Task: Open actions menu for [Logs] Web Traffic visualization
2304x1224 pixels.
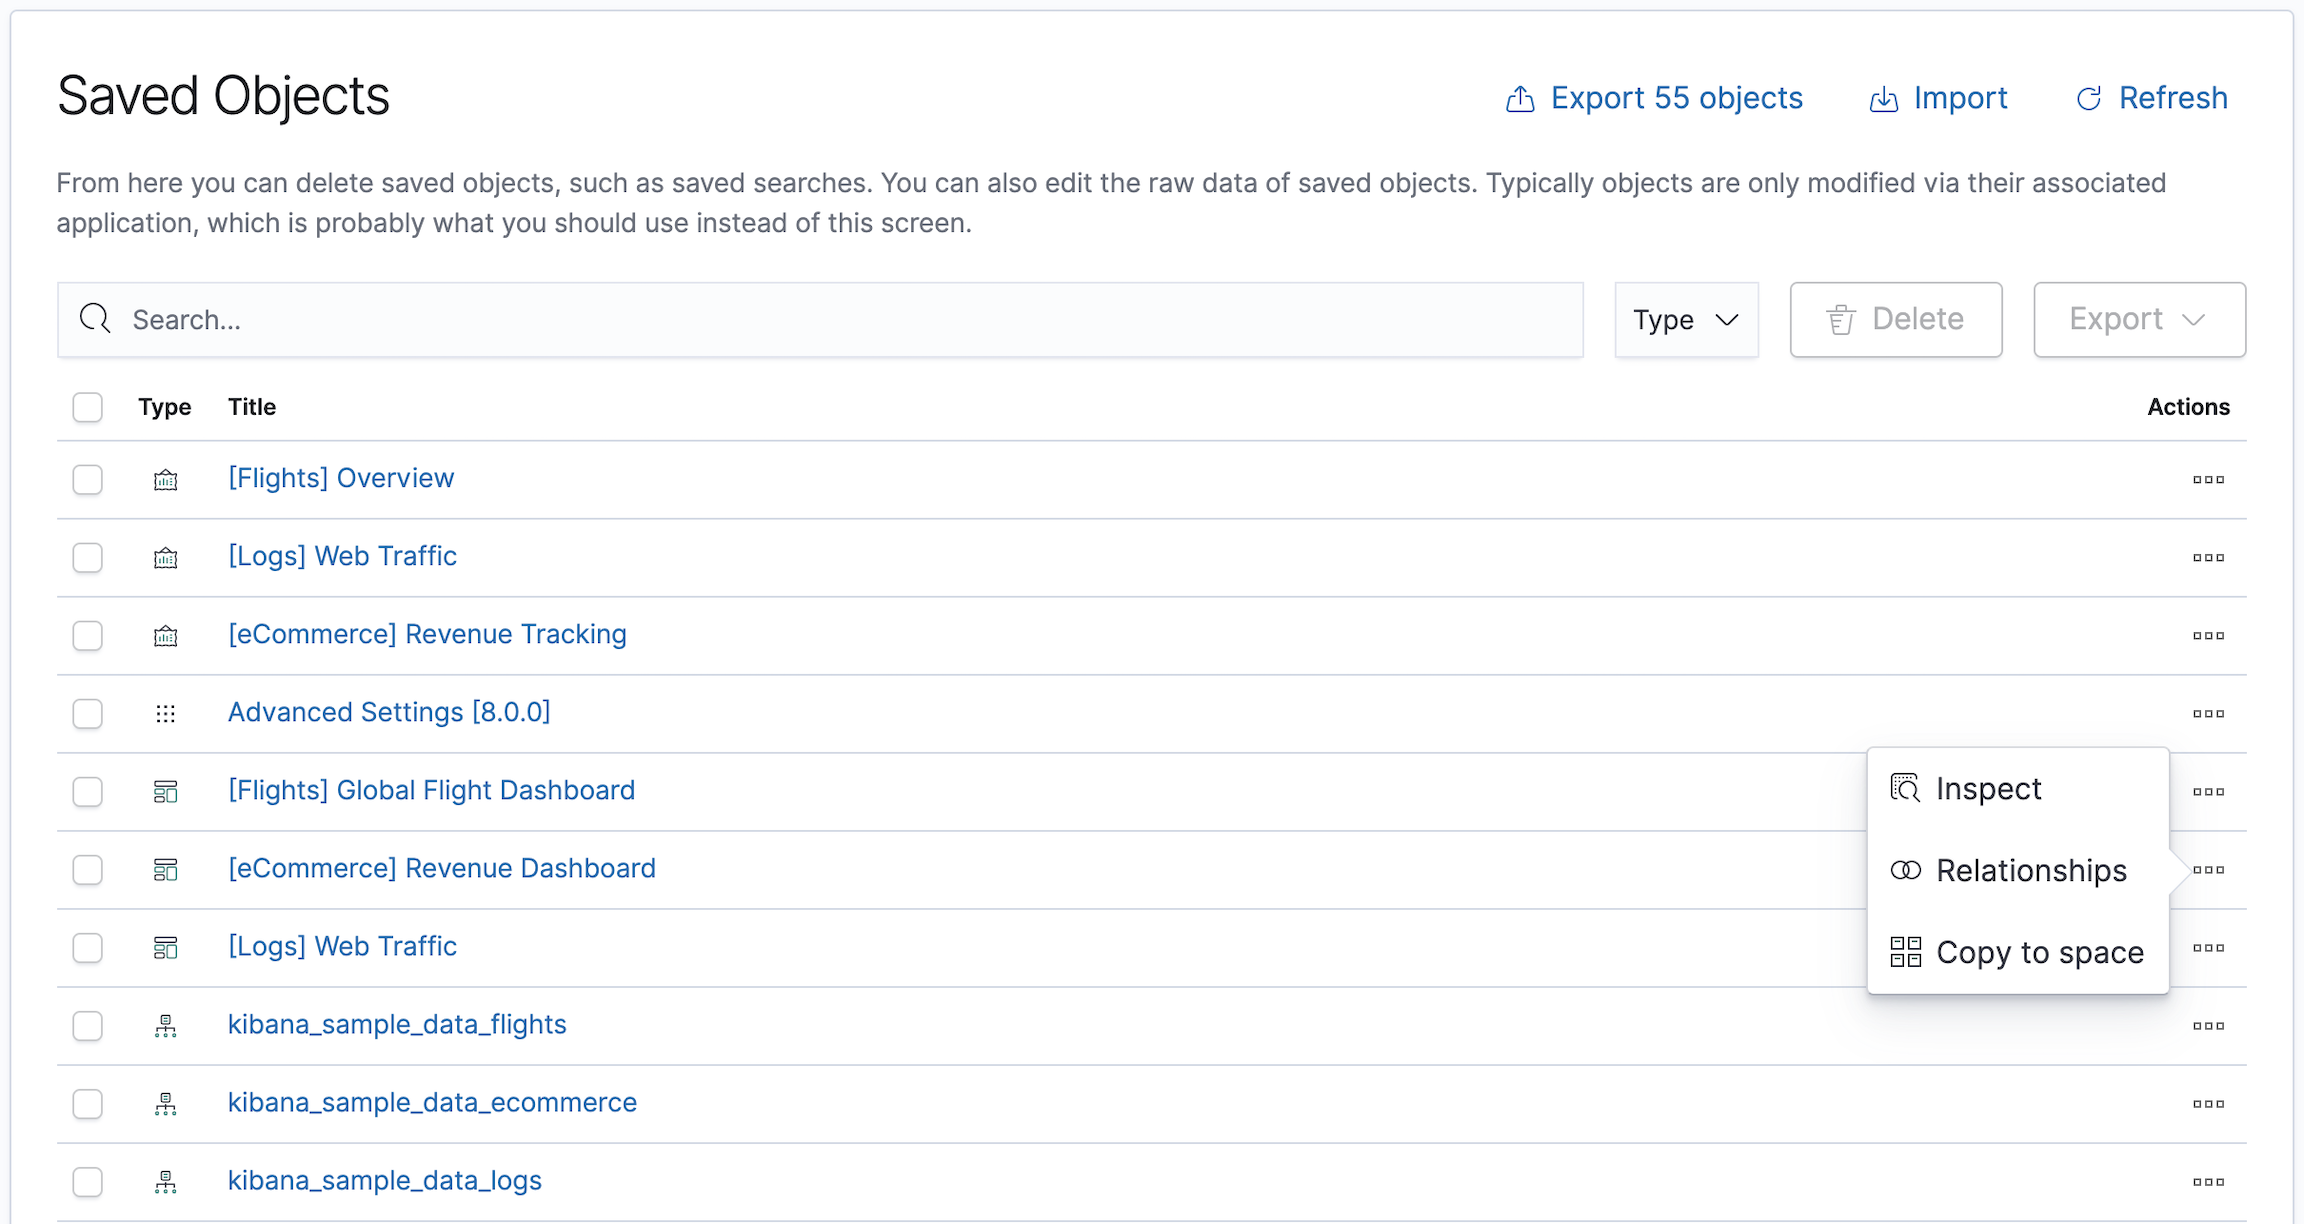Action: click(2208, 558)
